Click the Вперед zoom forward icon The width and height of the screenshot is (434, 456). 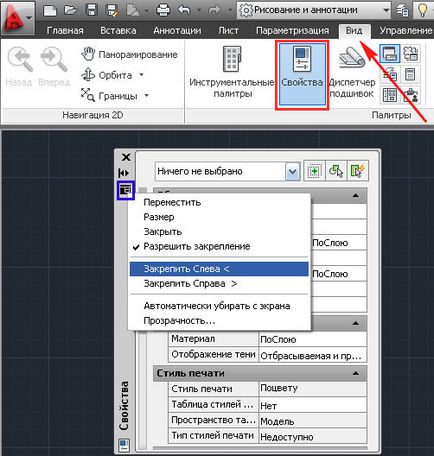point(54,67)
